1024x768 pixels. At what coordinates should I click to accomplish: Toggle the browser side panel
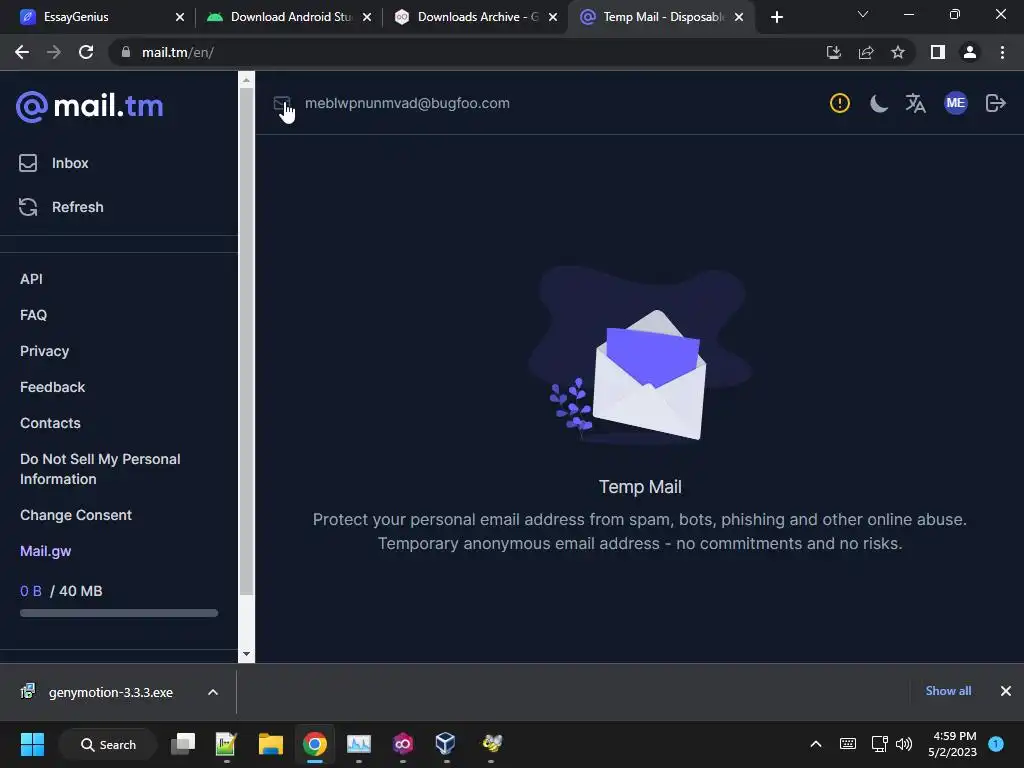938,52
